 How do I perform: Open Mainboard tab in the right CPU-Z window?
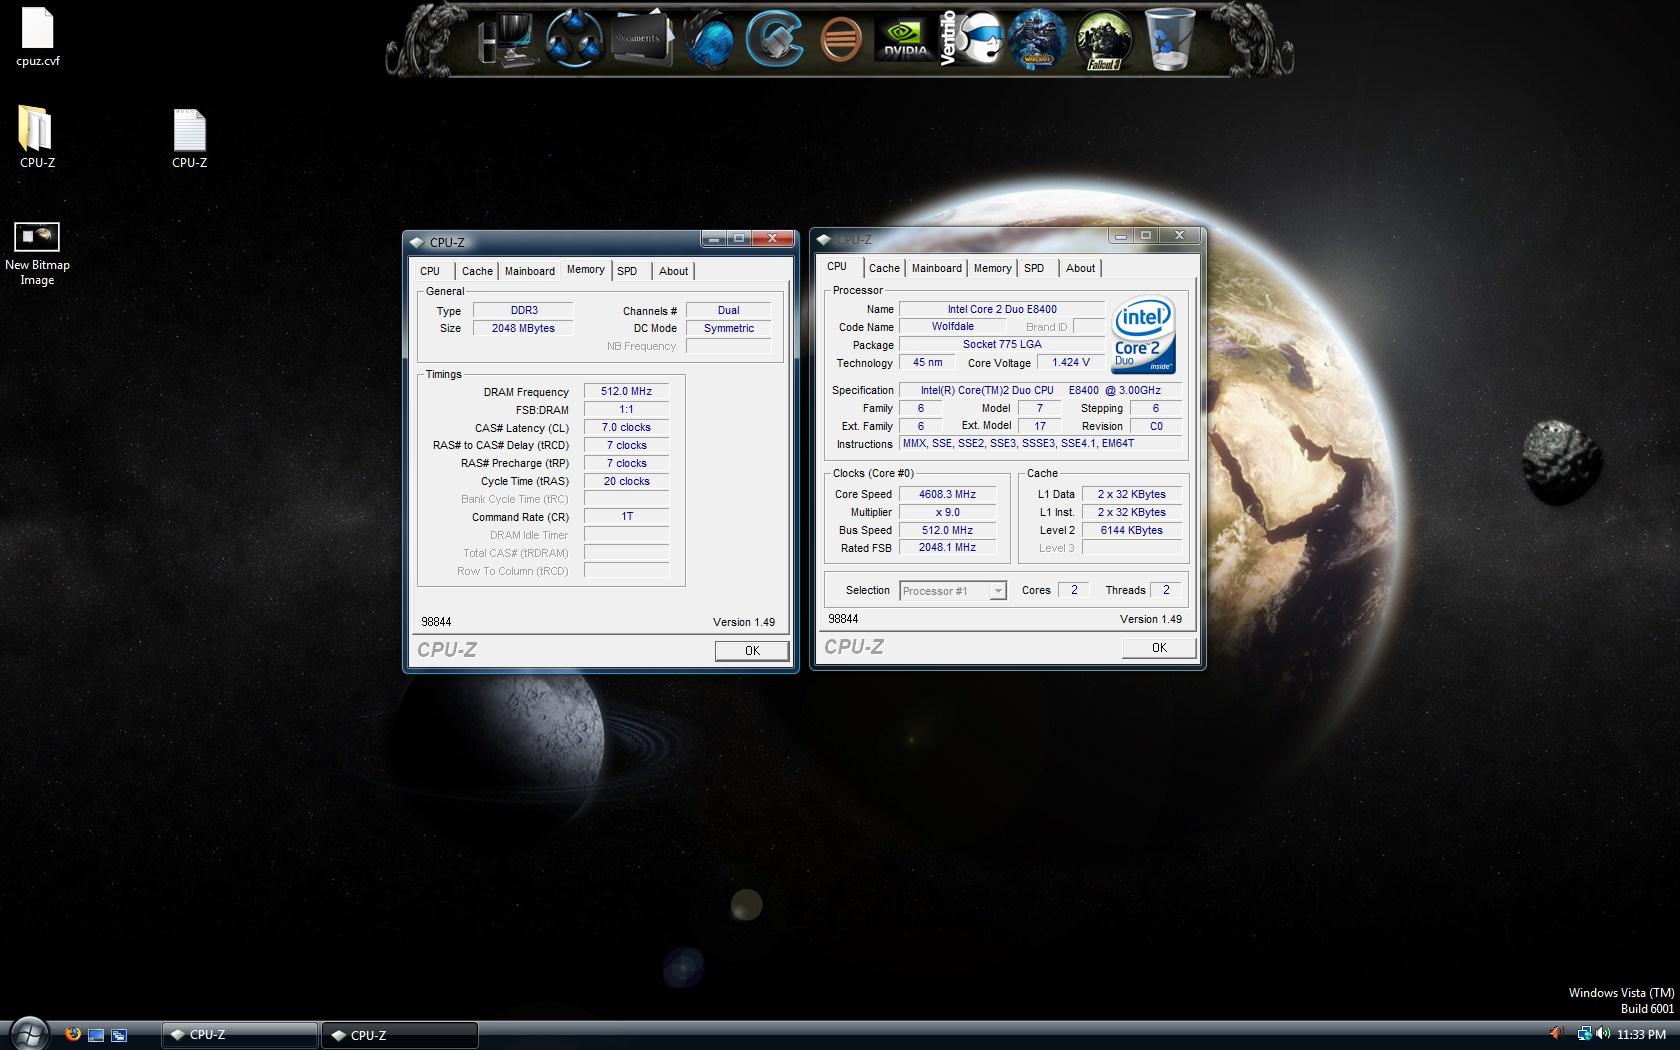click(x=936, y=268)
